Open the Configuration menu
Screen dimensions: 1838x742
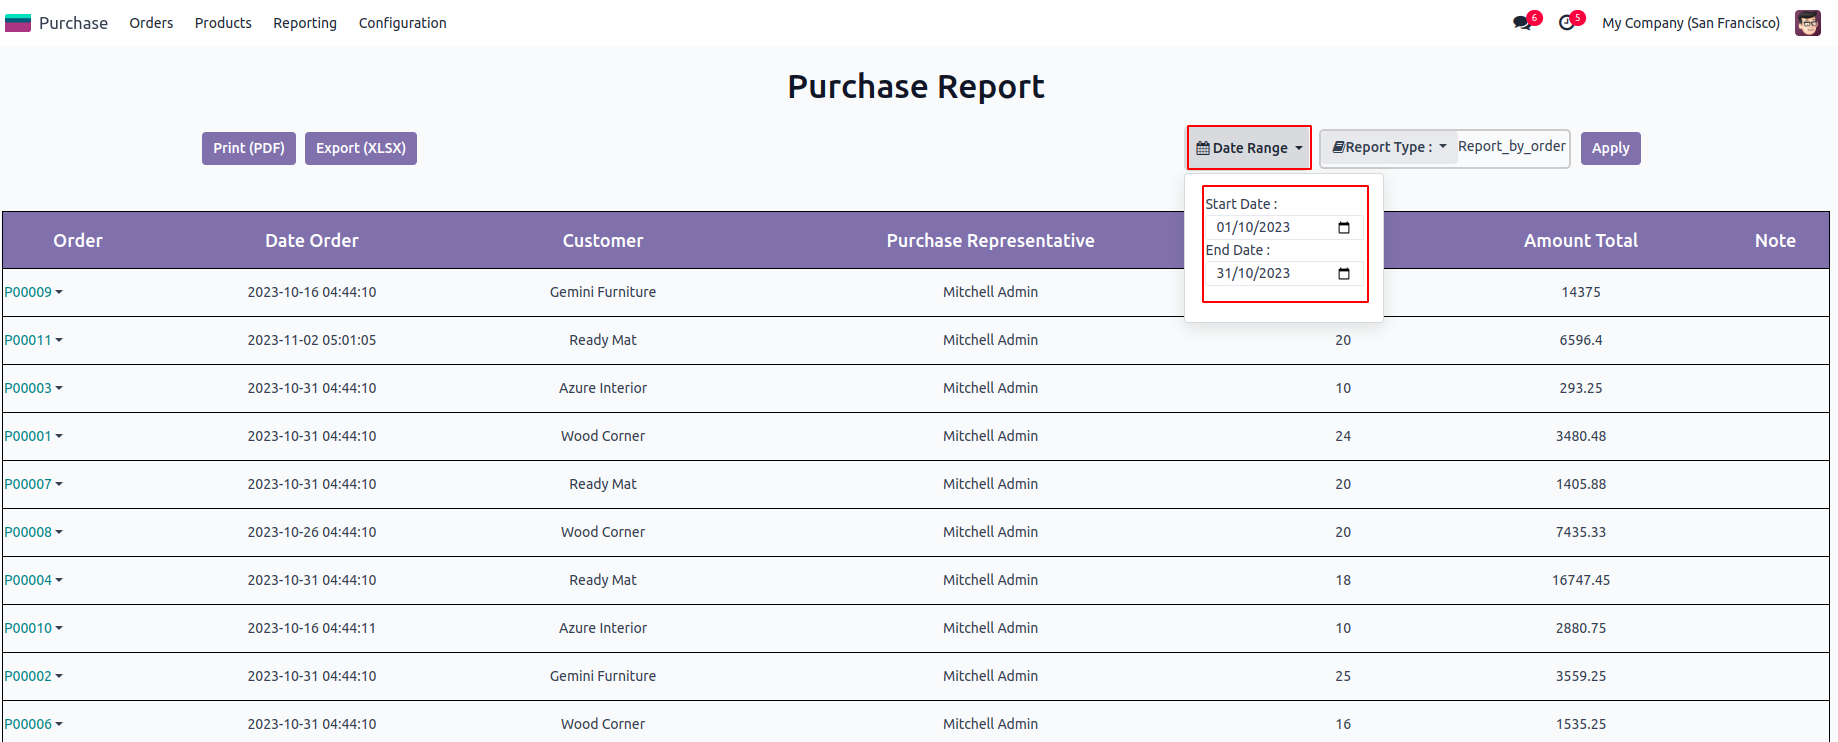tap(402, 23)
